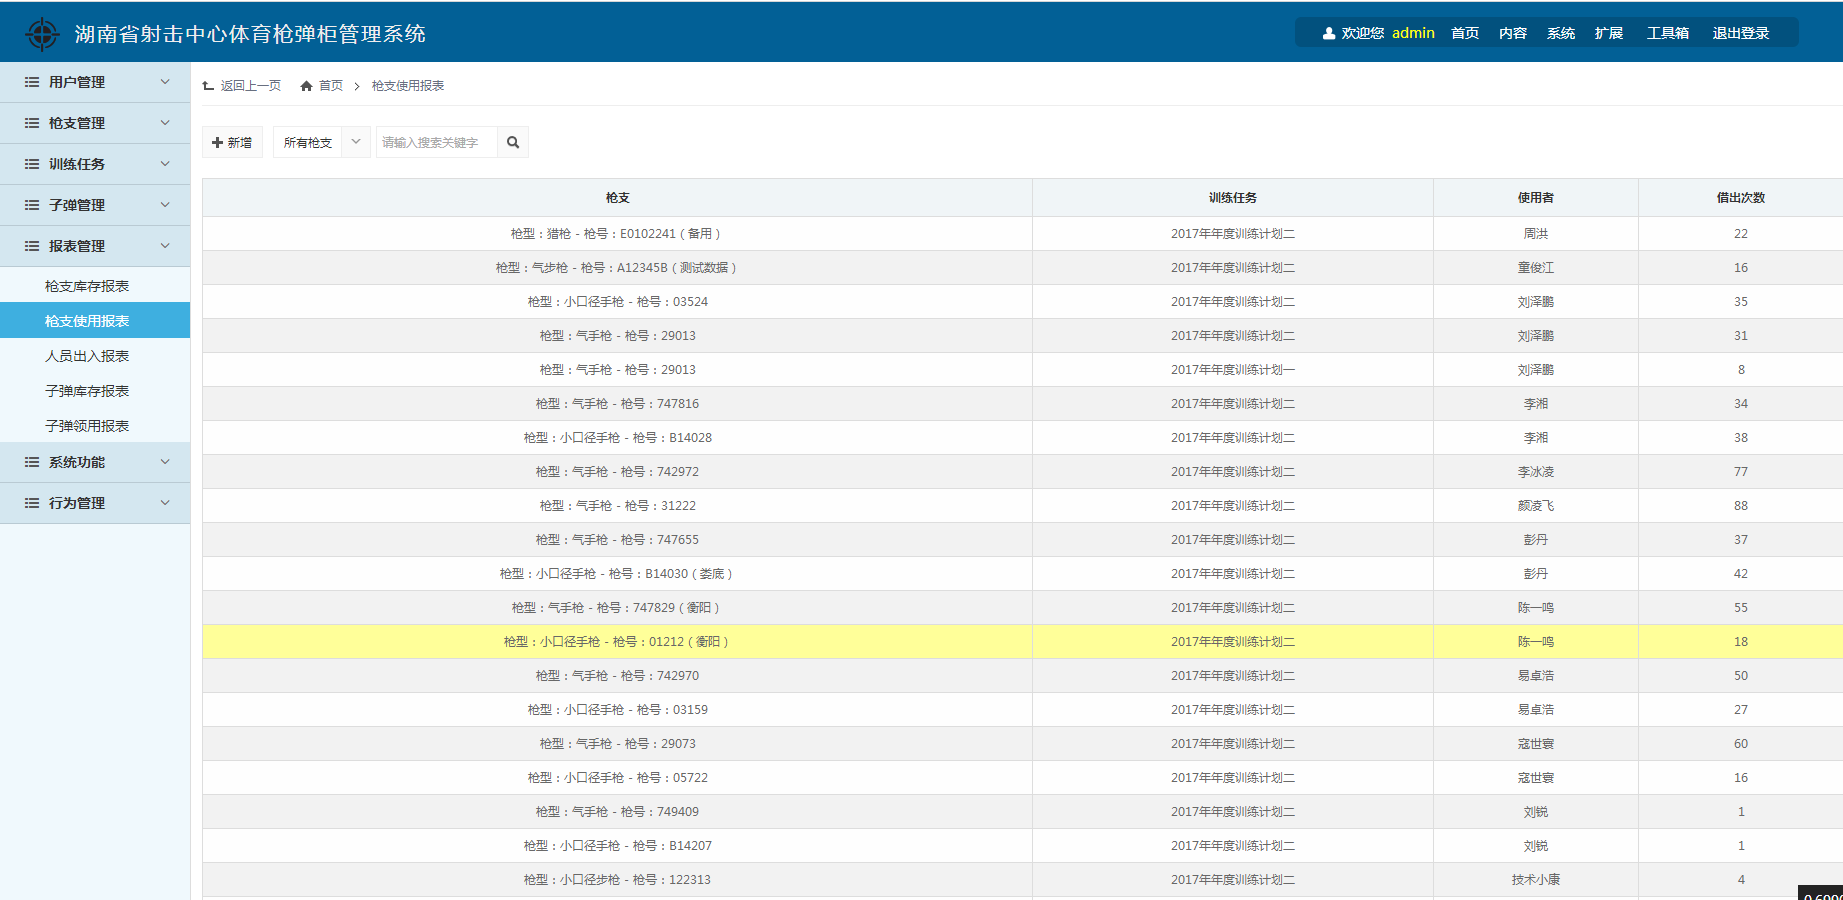Select 人员出入报表 menu item
Screen dimensions: 1843x900
point(87,356)
